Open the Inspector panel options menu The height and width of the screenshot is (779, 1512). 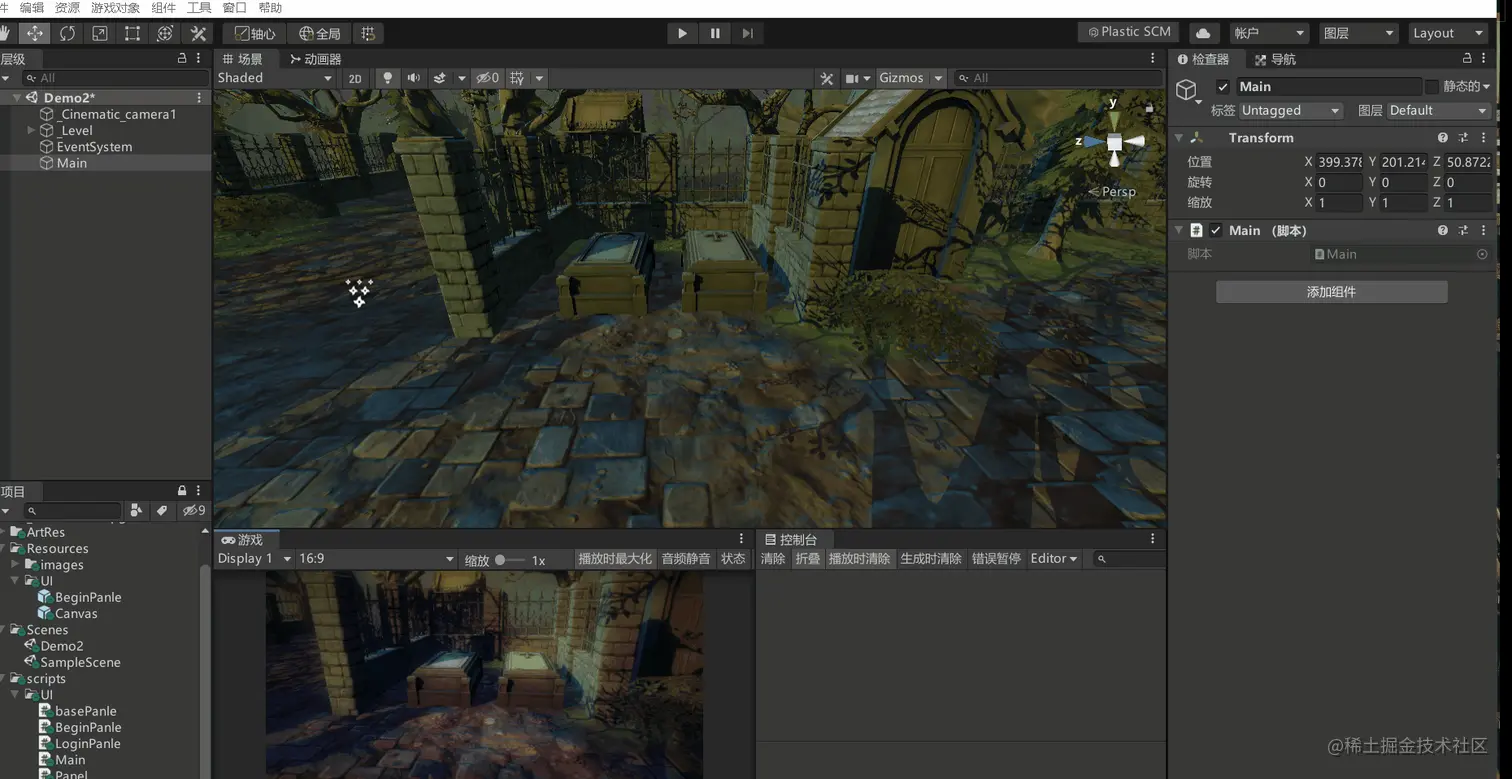(x=1484, y=58)
